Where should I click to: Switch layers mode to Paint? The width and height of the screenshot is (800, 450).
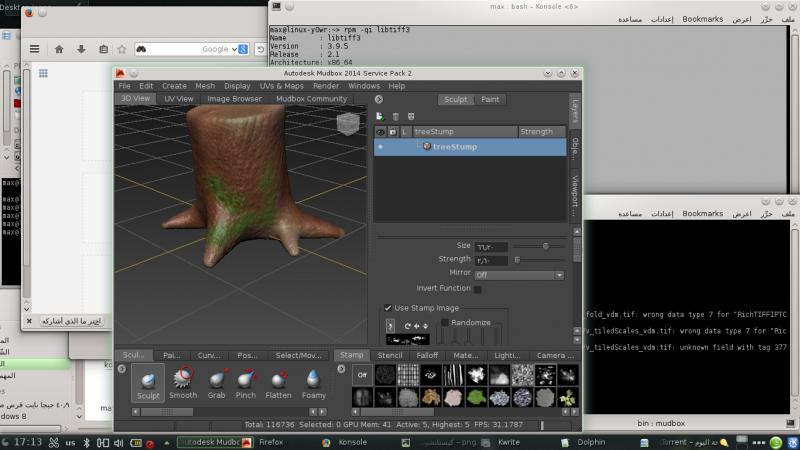click(490, 99)
